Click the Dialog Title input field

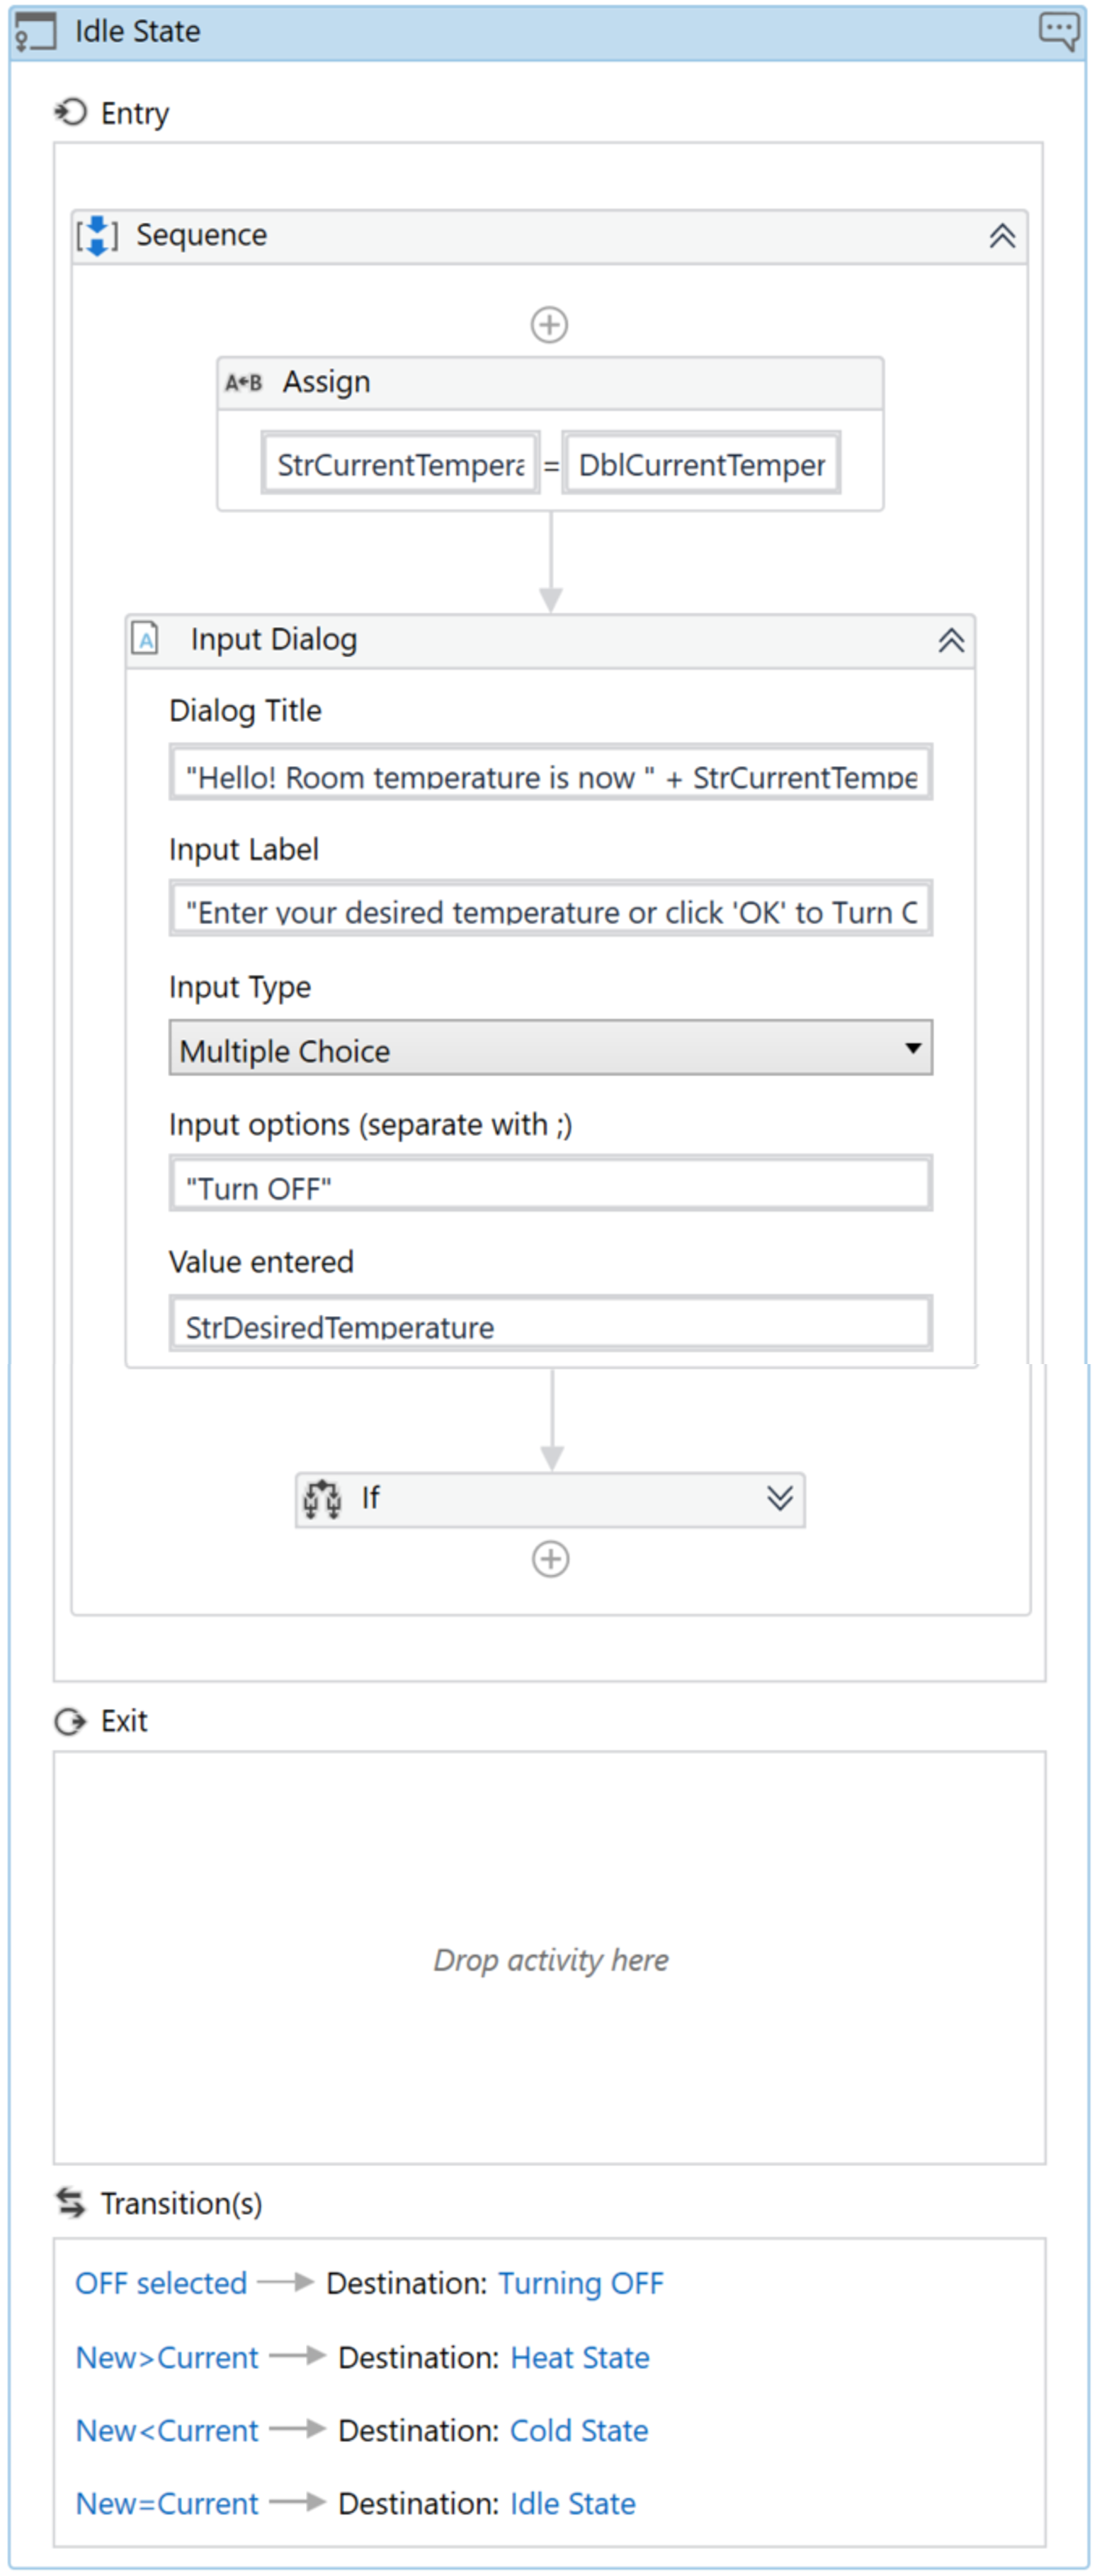[549, 776]
